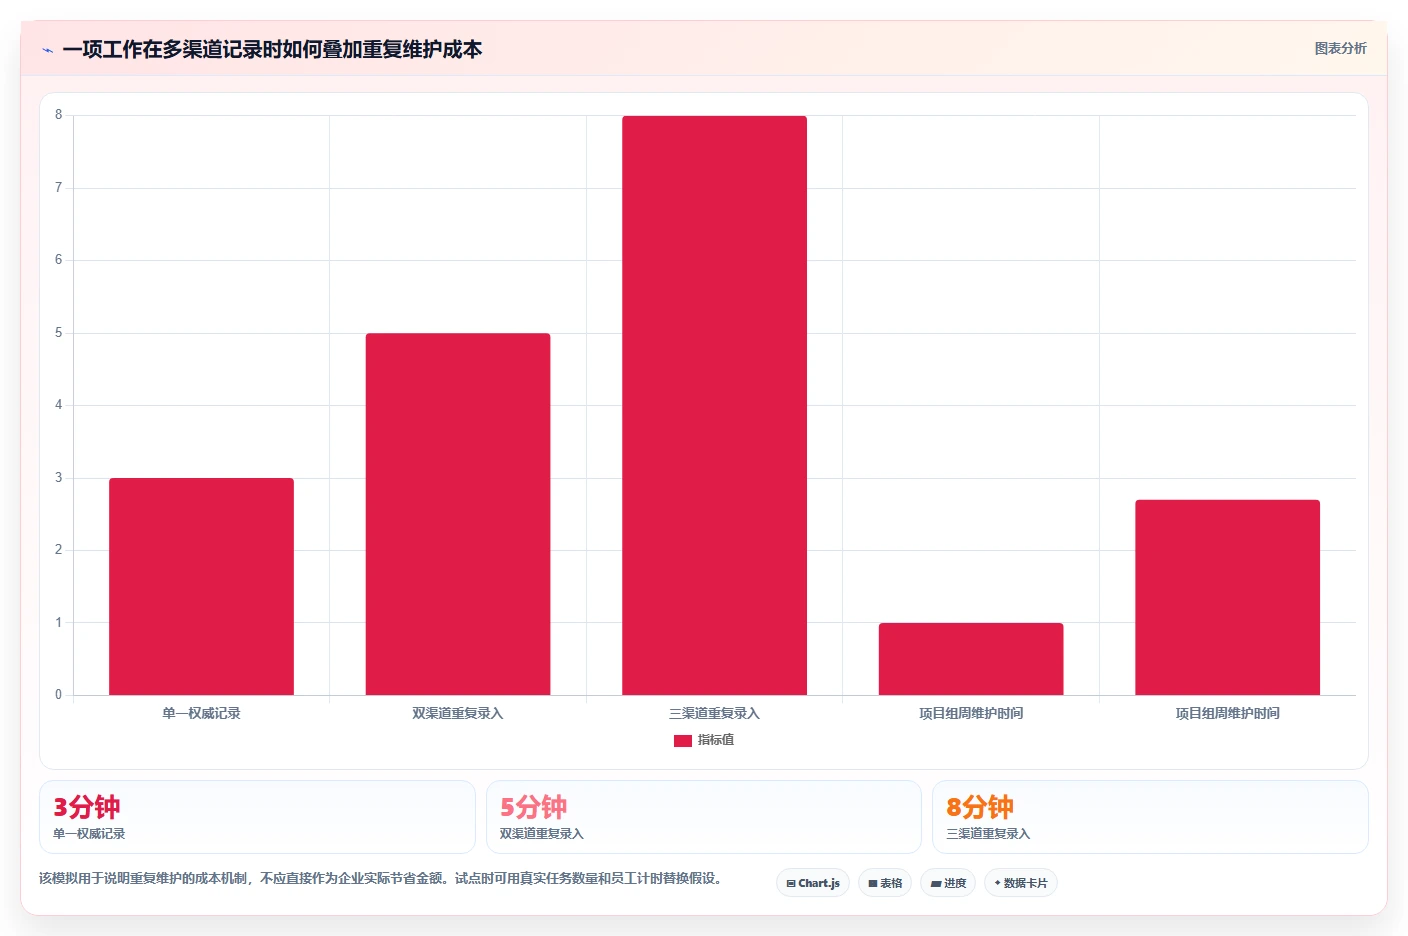Click the chart title 一项工作在多渠道记录时如何叠加重复维护成本
Screen dimensions: 1408x936
click(272, 49)
